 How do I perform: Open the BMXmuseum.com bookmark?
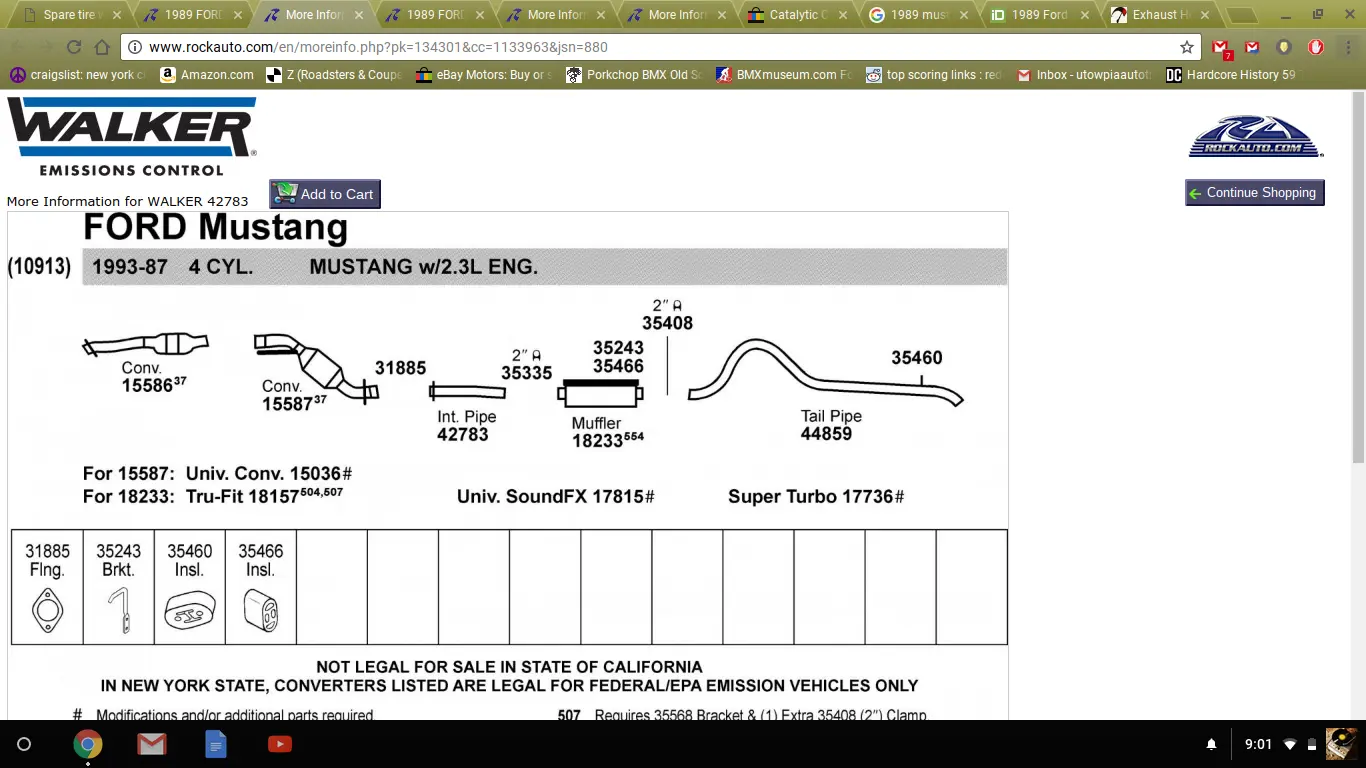[785, 75]
